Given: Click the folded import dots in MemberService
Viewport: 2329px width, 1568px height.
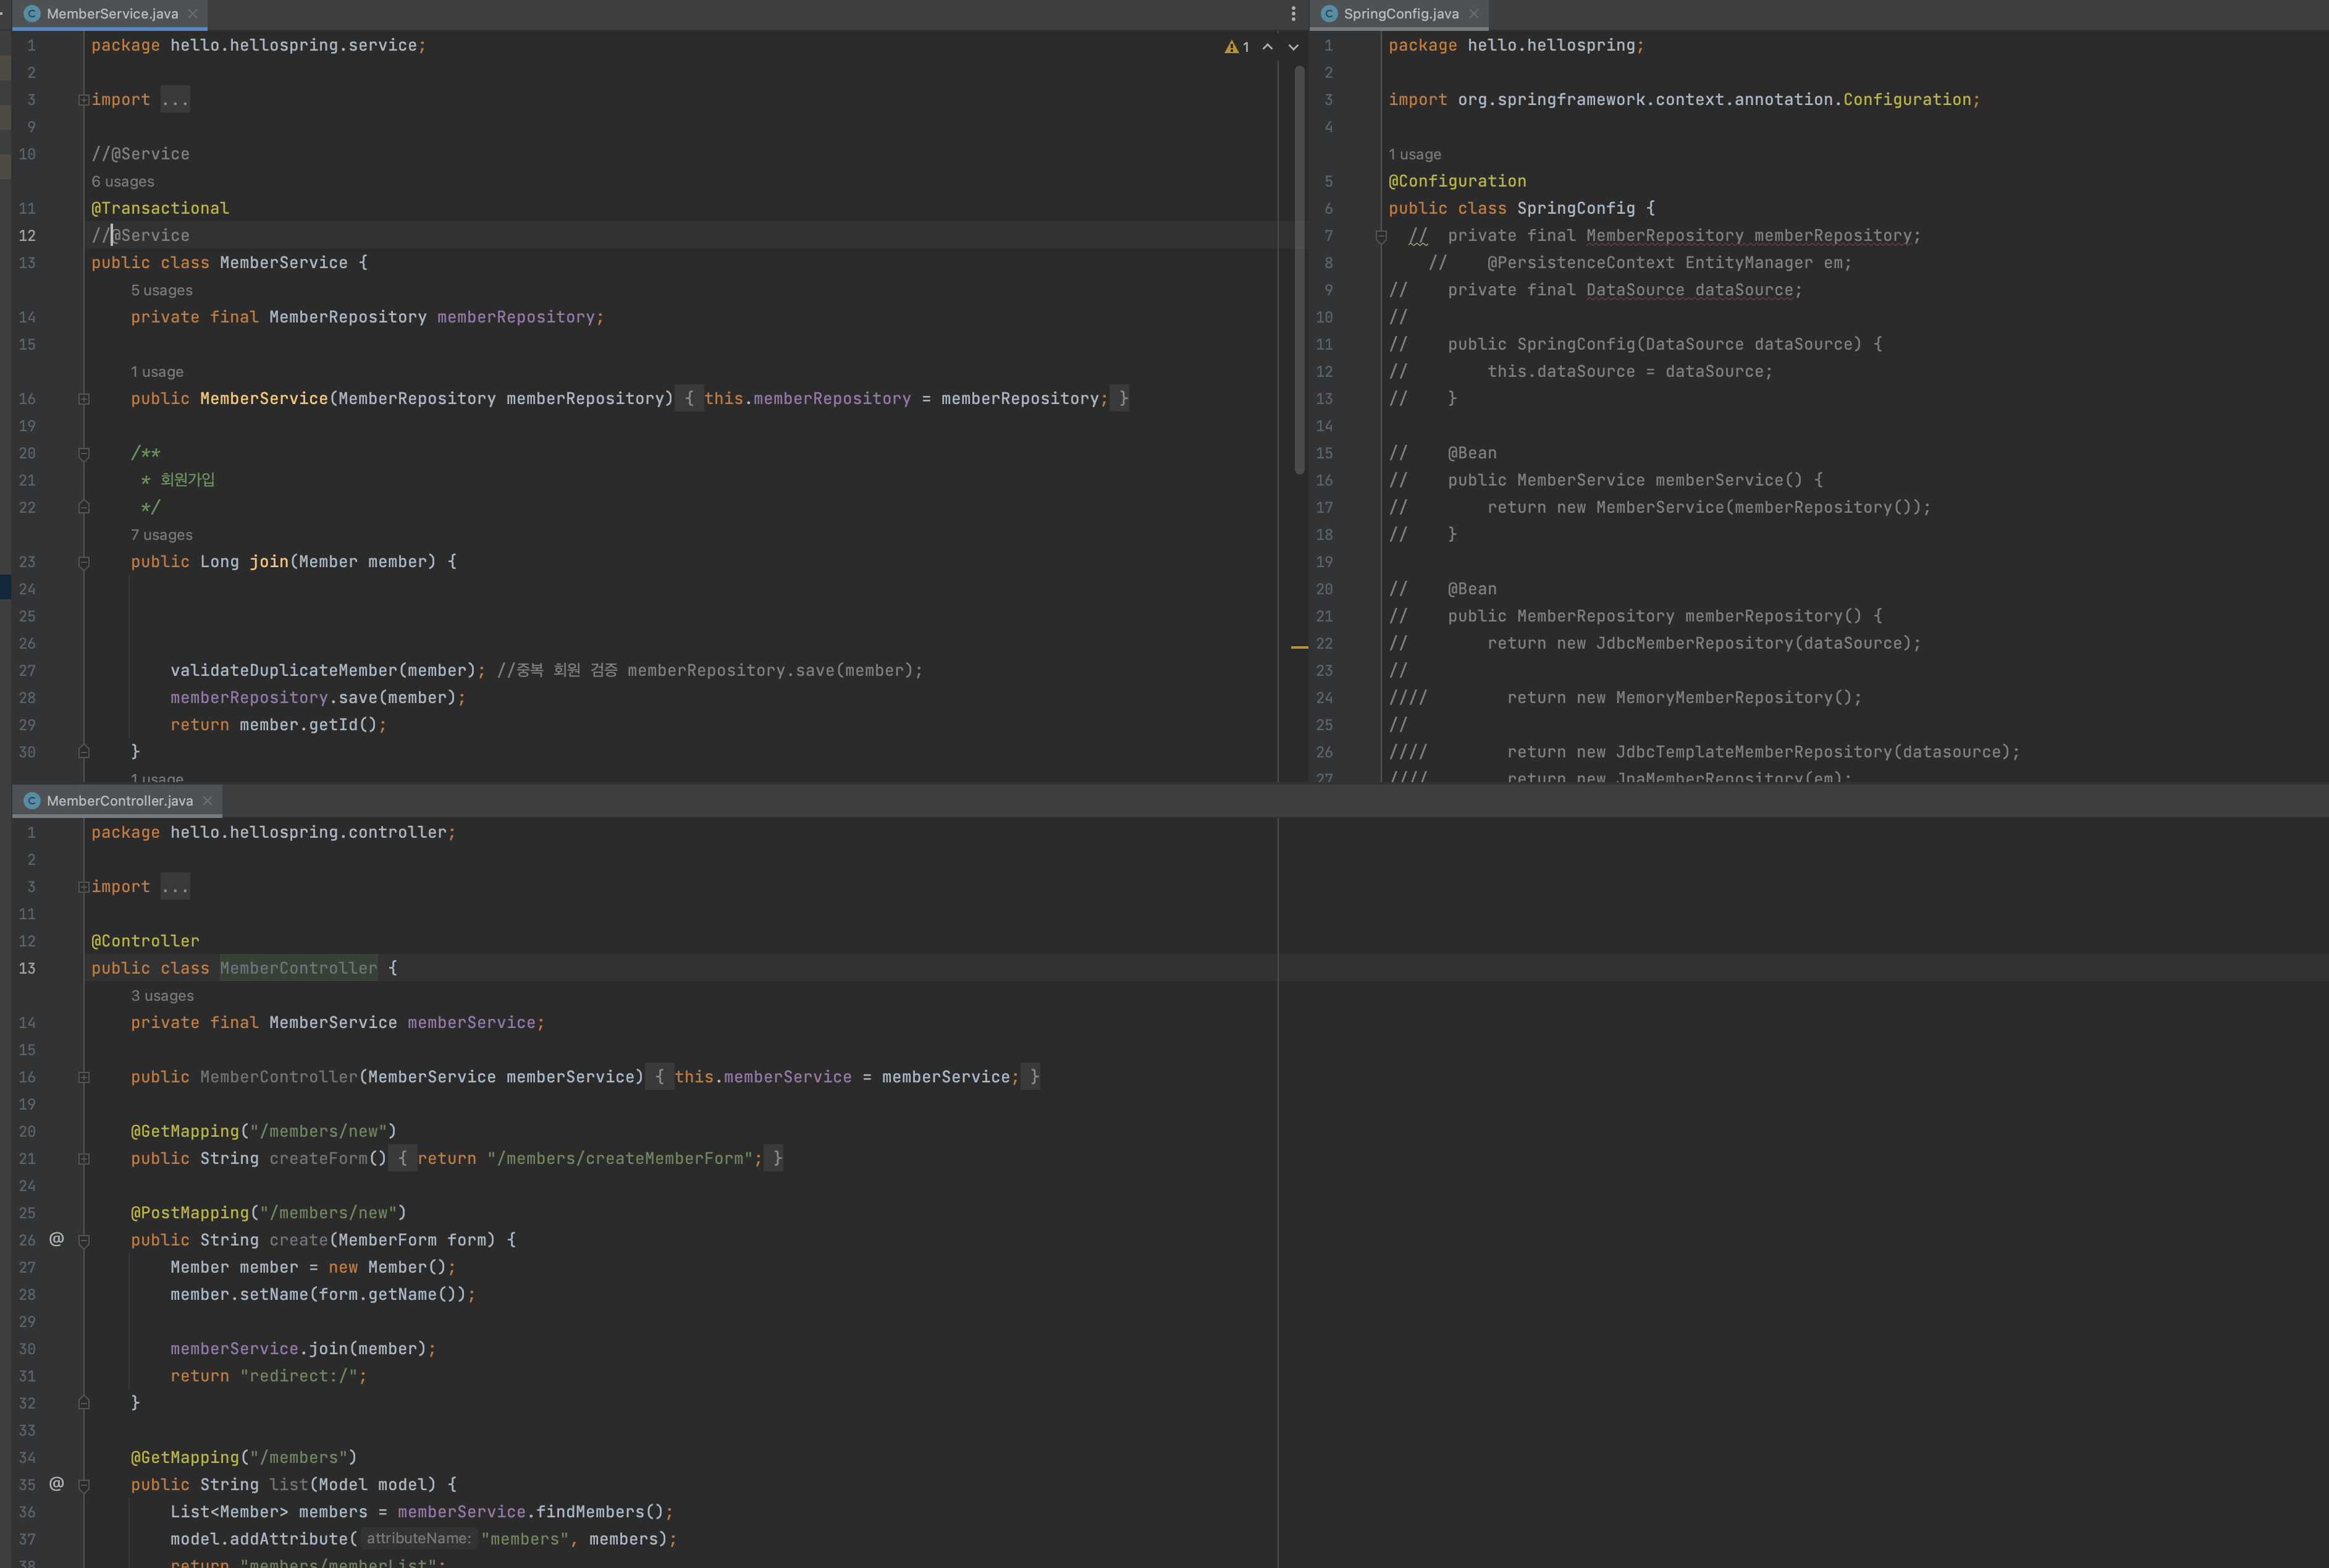Looking at the screenshot, I should (x=175, y=100).
